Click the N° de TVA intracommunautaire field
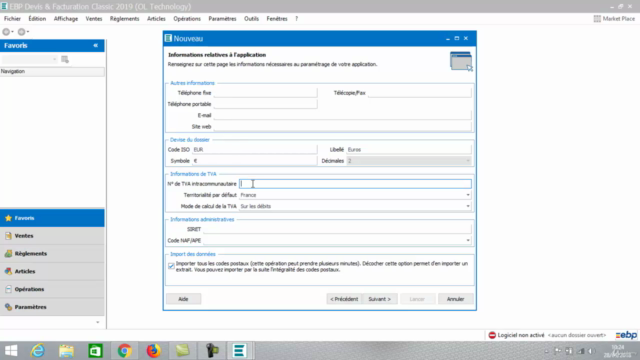This screenshot has width=640, height=360. [x=355, y=184]
